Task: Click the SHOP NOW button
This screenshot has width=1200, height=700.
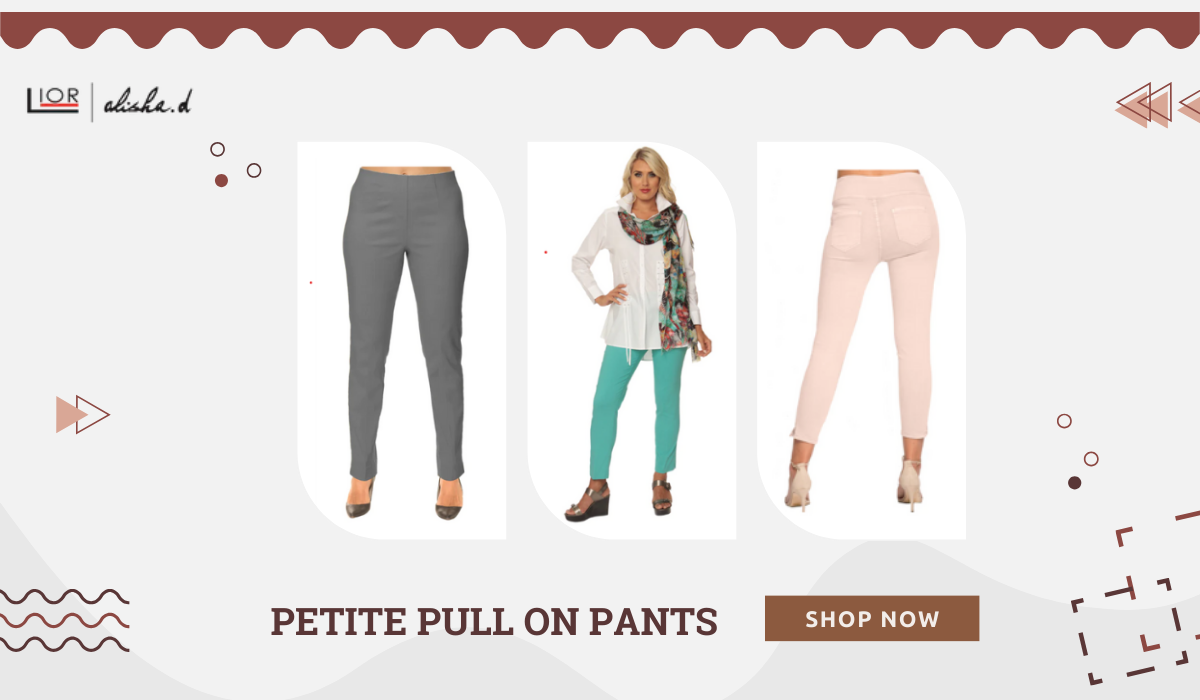Action: point(872,618)
